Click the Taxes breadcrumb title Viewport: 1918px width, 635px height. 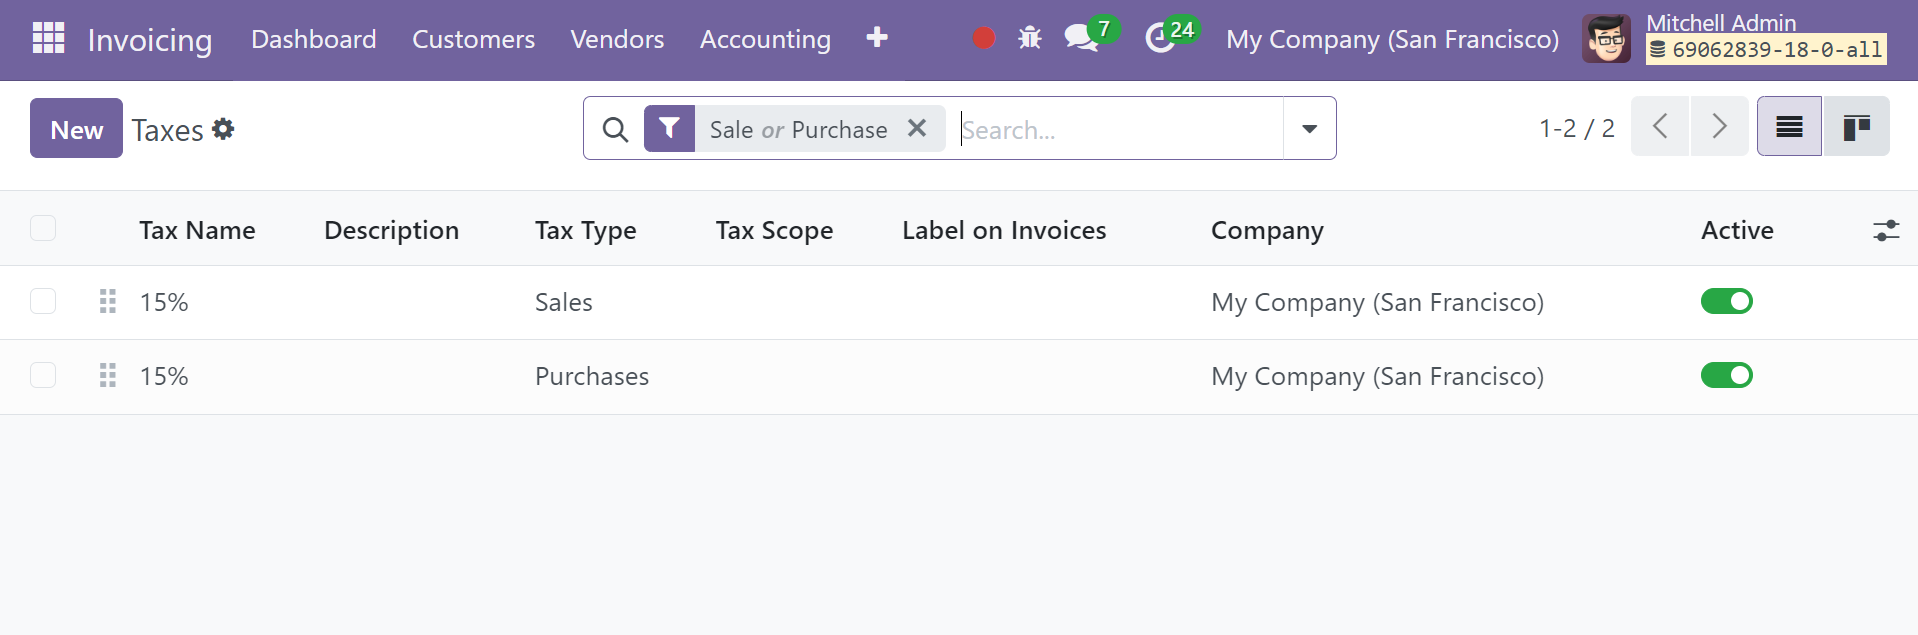[167, 130]
